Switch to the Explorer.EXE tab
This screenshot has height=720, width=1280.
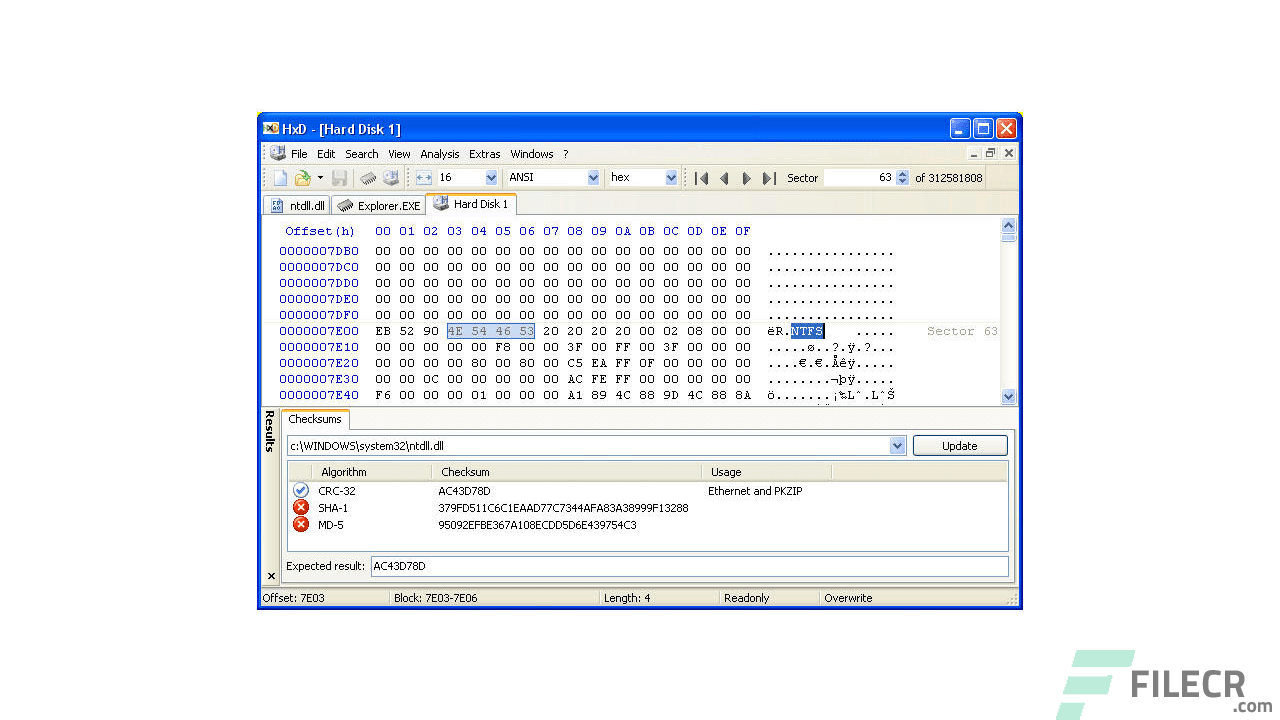[x=378, y=204]
